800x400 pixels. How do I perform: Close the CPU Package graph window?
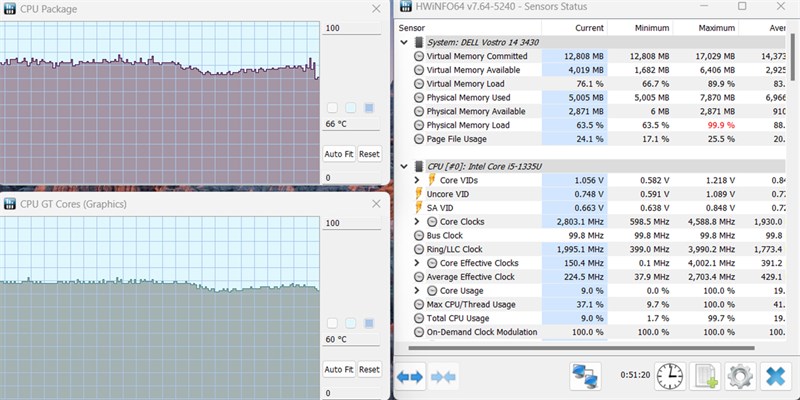(376, 9)
